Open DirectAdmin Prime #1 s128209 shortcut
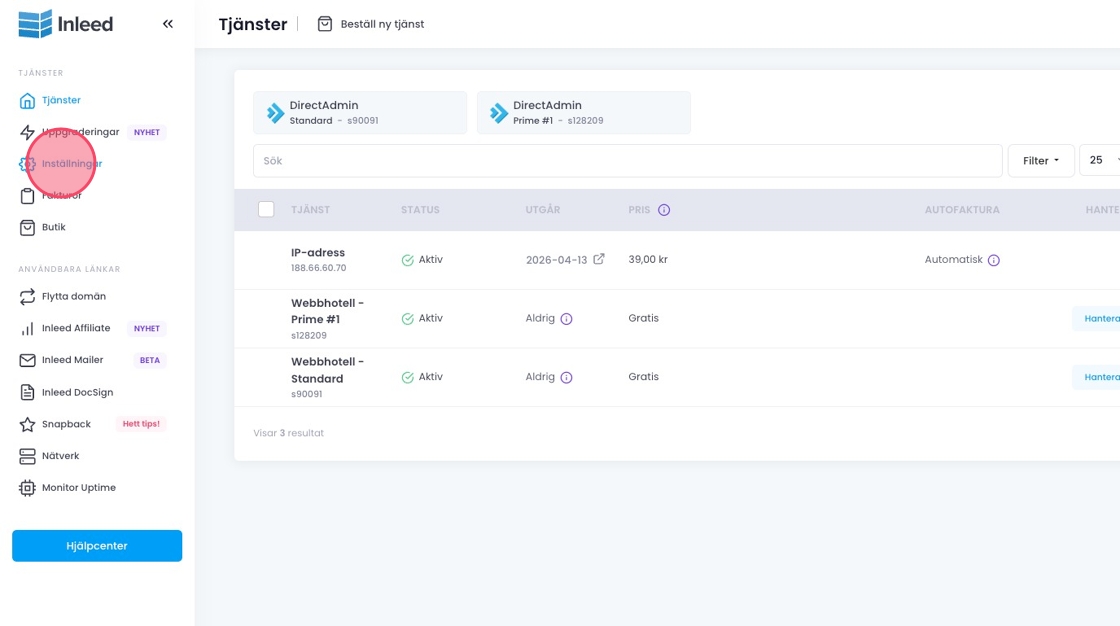Viewport: 1120px width, 626px height. pos(583,113)
